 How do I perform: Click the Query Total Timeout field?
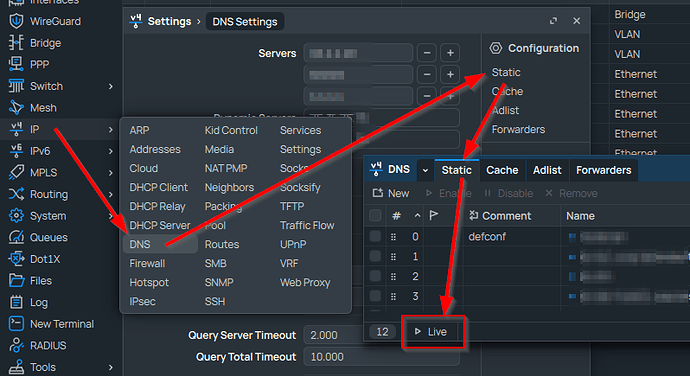382,357
